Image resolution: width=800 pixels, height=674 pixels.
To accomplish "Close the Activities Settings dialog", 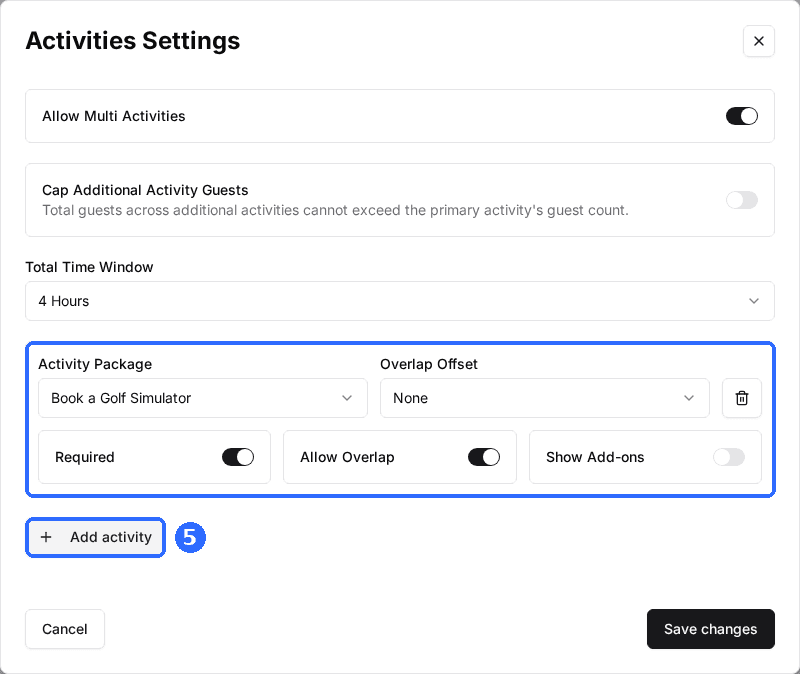I will [758, 41].
